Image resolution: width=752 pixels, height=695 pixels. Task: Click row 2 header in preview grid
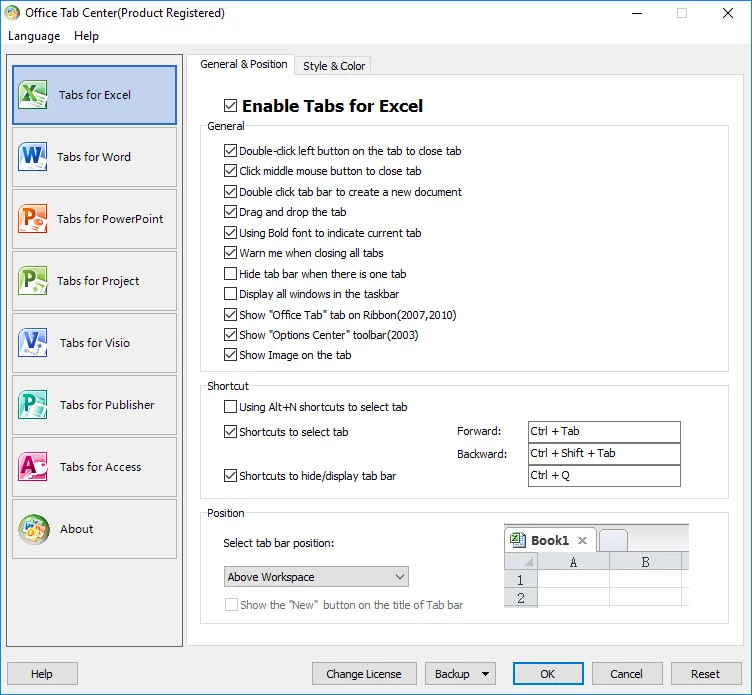click(x=520, y=598)
